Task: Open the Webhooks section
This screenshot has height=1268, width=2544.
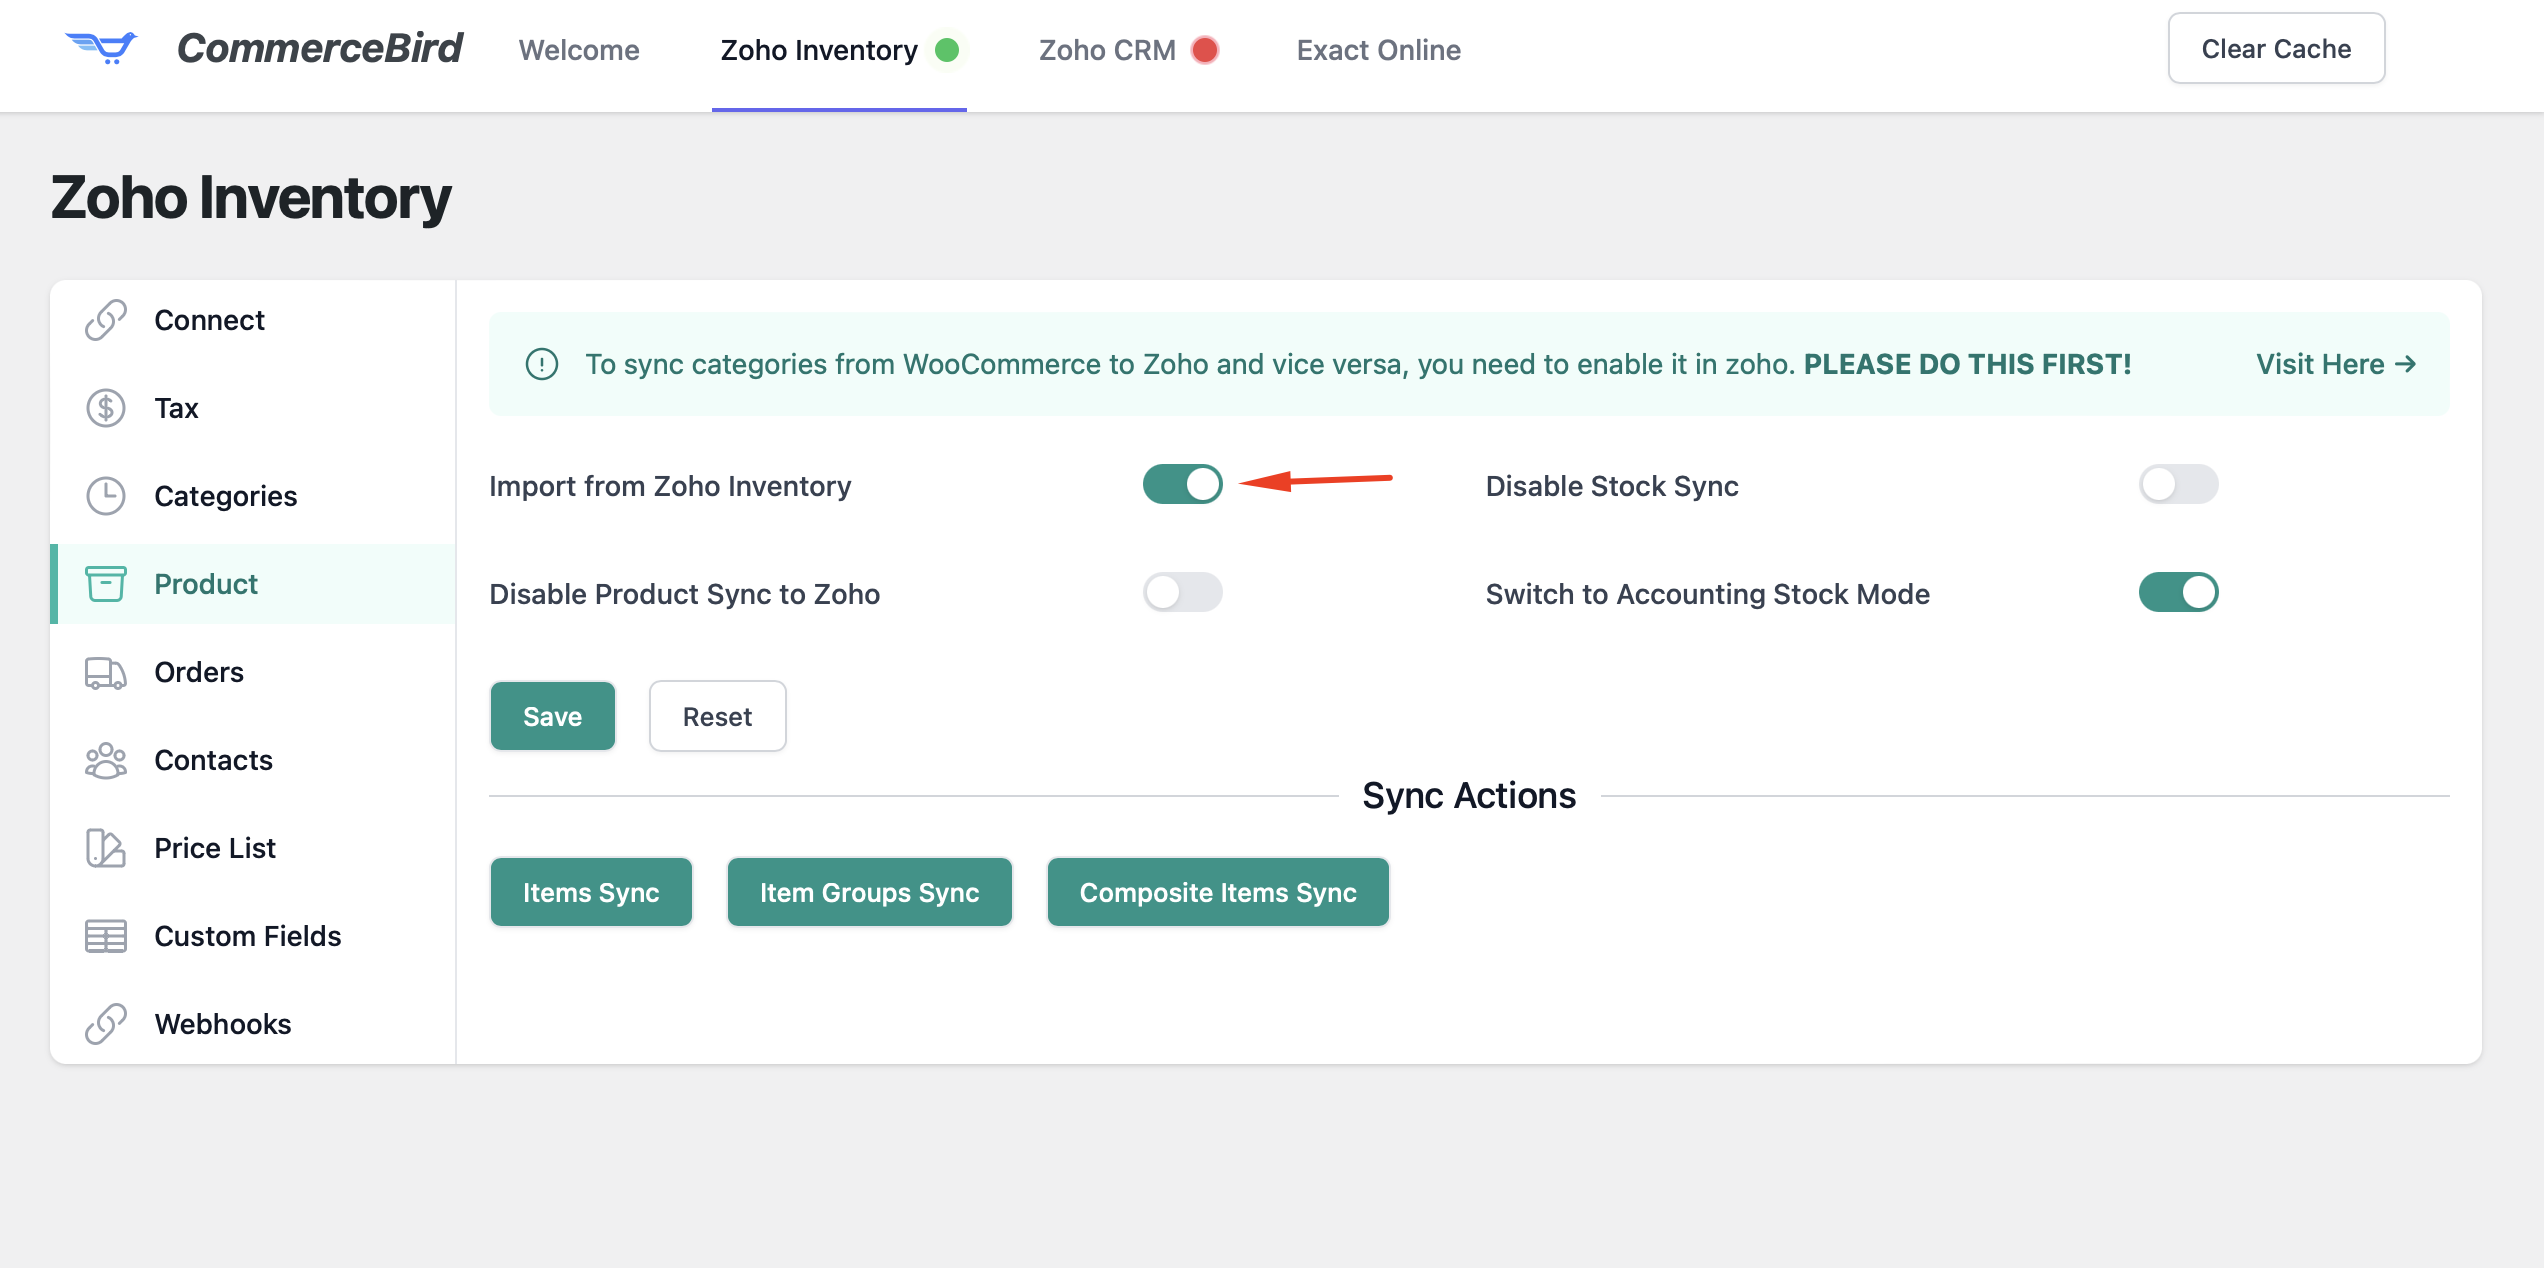Action: coord(253,1024)
